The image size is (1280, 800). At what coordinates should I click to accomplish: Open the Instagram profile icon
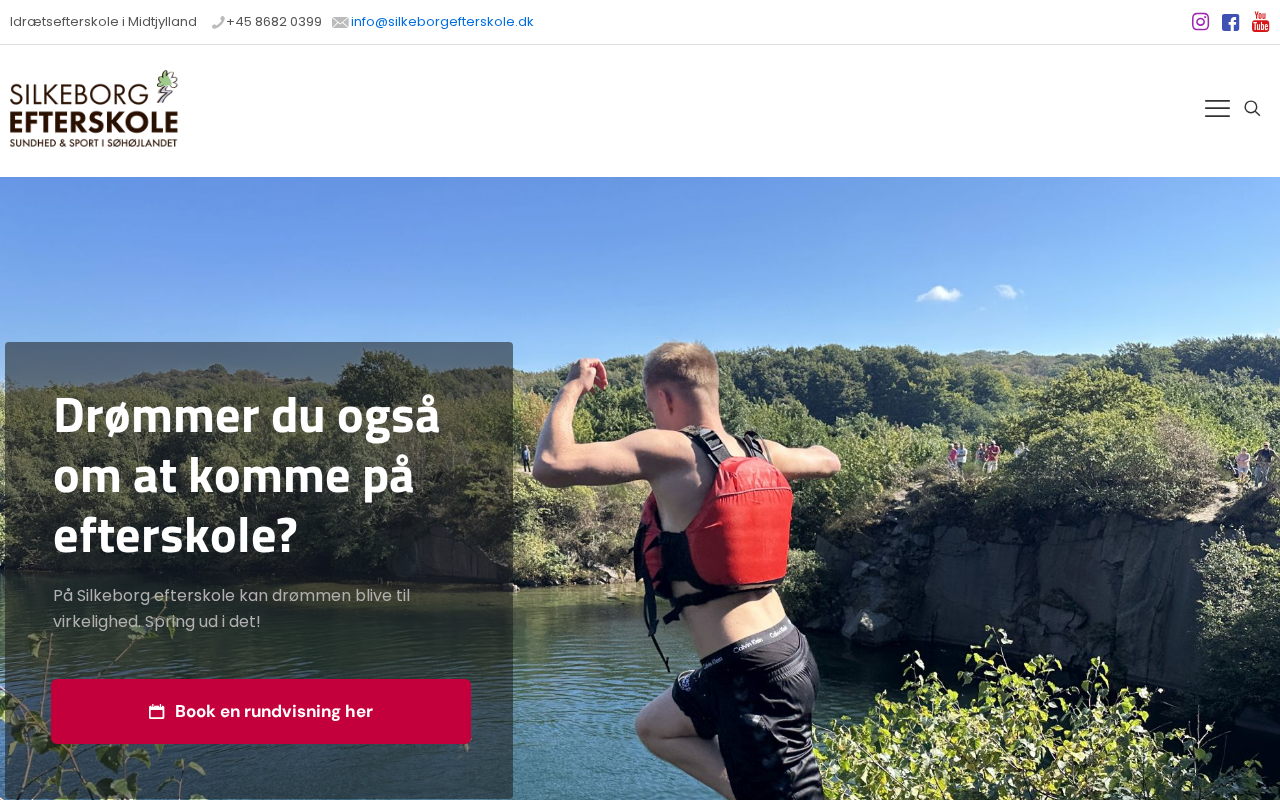(1200, 22)
